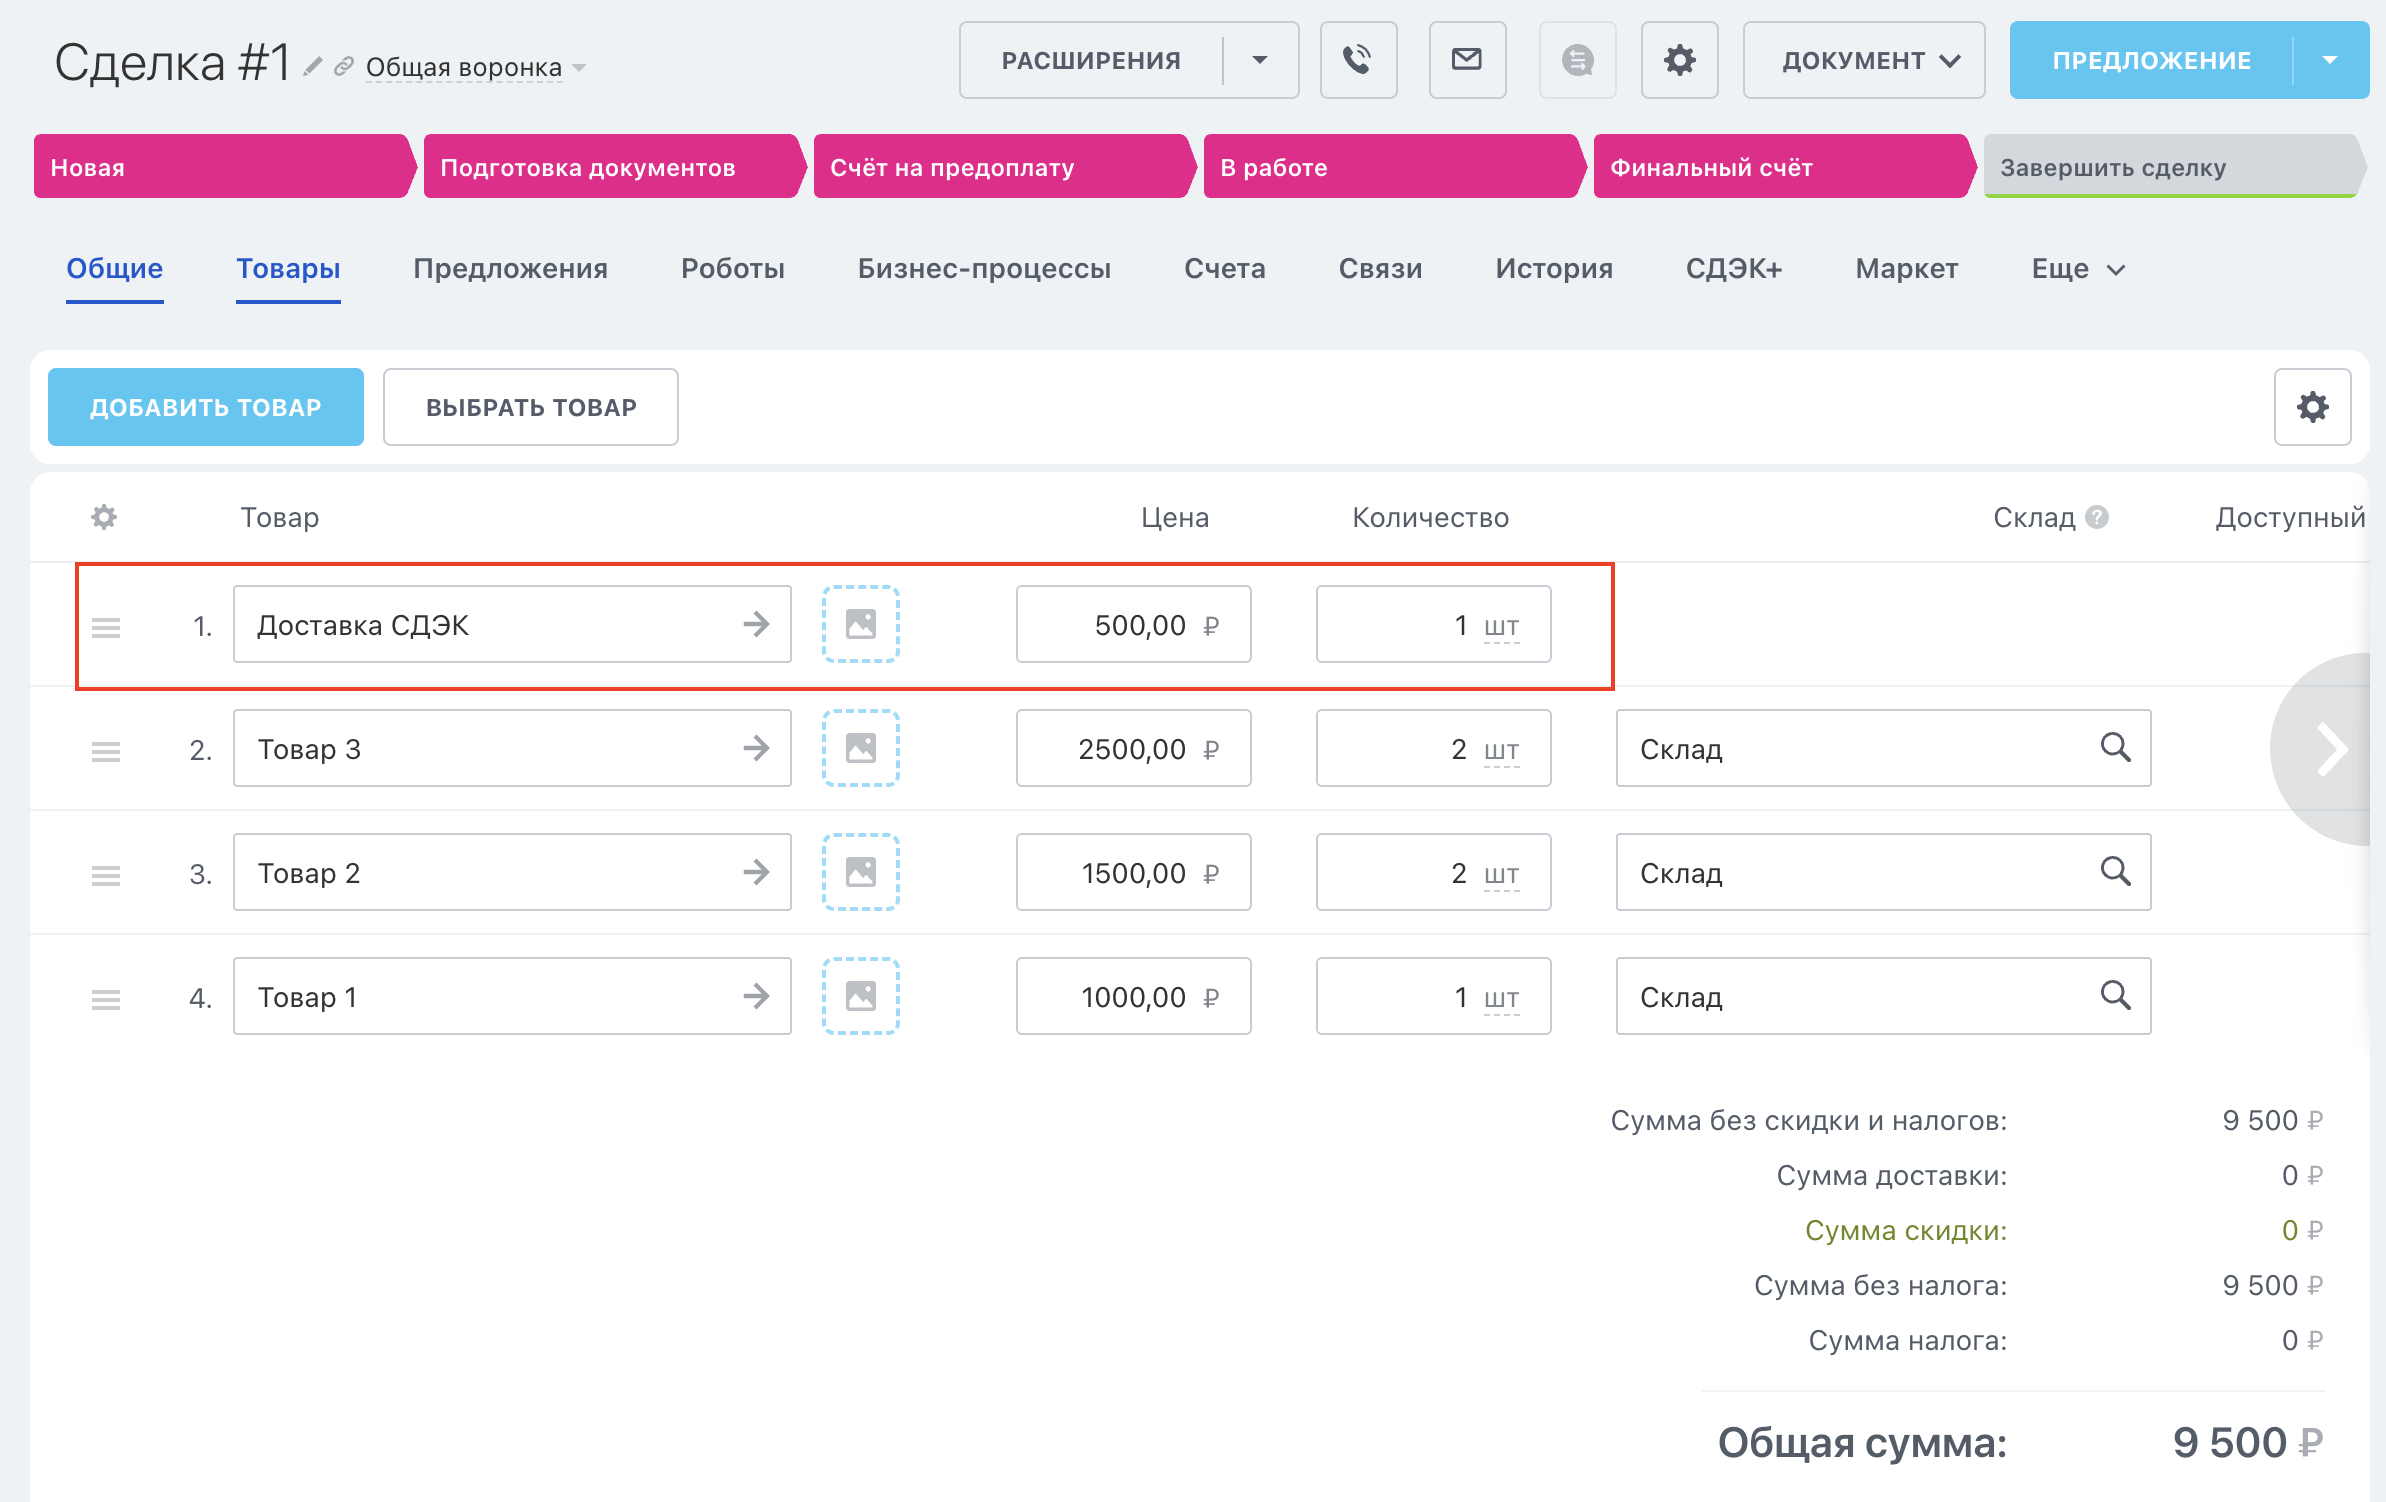Image resolution: width=2386 pixels, height=1502 pixels.
Task: Open the email envelope icon button
Action: tap(1466, 60)
